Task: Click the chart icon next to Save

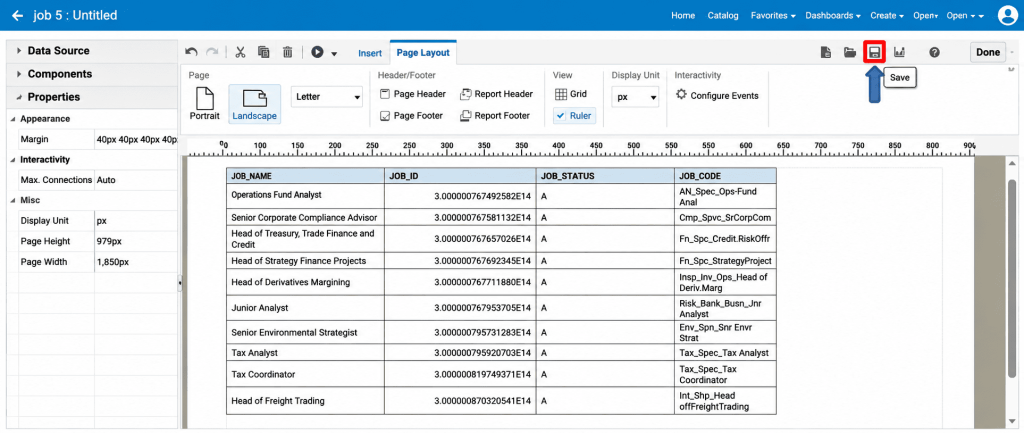Action: coord(899,52)
